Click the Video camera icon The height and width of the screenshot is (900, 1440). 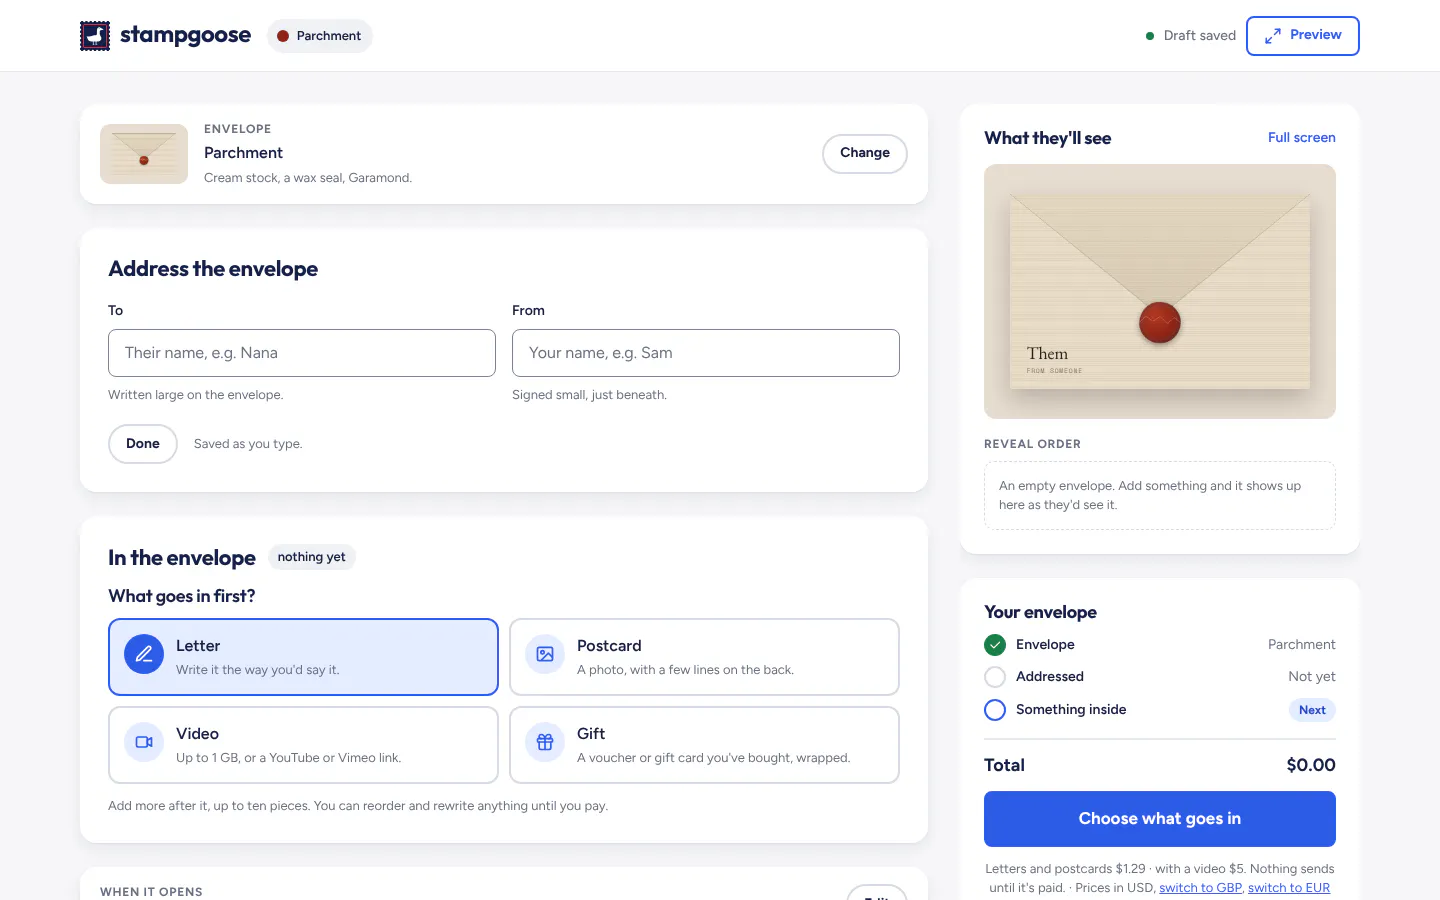144,742
